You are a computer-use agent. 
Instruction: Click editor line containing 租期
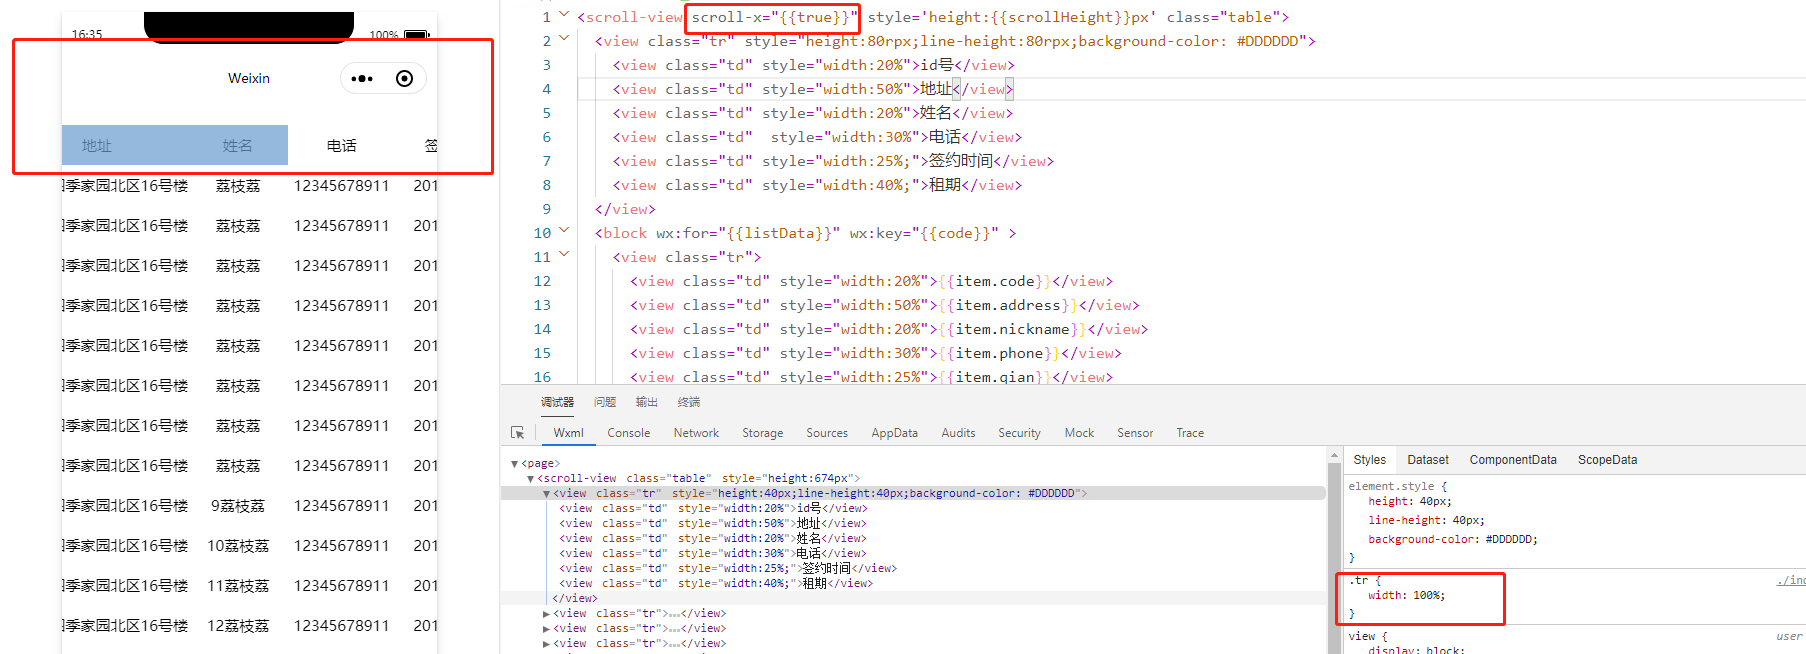click(x=817, y=185)
